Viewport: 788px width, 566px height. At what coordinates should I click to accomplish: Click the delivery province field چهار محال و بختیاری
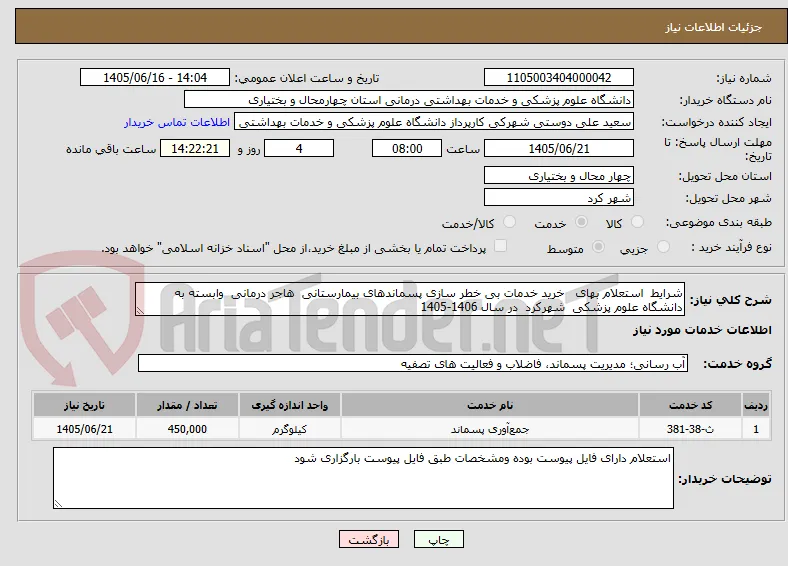click(x=559, y=175)
